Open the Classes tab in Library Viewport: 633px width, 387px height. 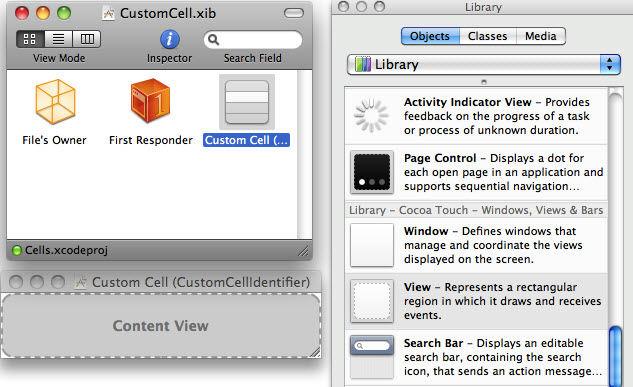(488, 36)
